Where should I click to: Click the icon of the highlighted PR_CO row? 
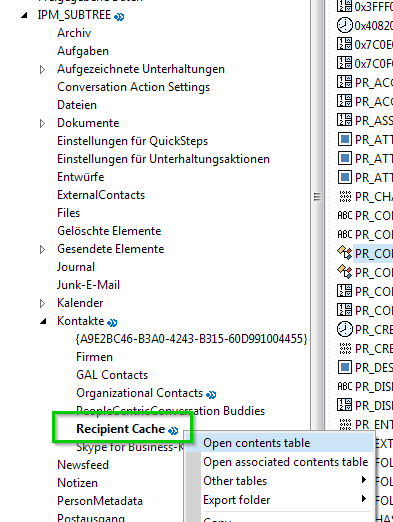pos(344,253)
